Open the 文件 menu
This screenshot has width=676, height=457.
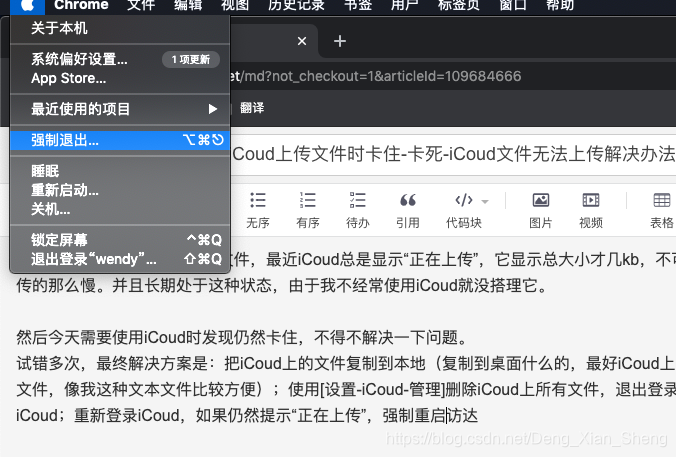pos(141,5)
